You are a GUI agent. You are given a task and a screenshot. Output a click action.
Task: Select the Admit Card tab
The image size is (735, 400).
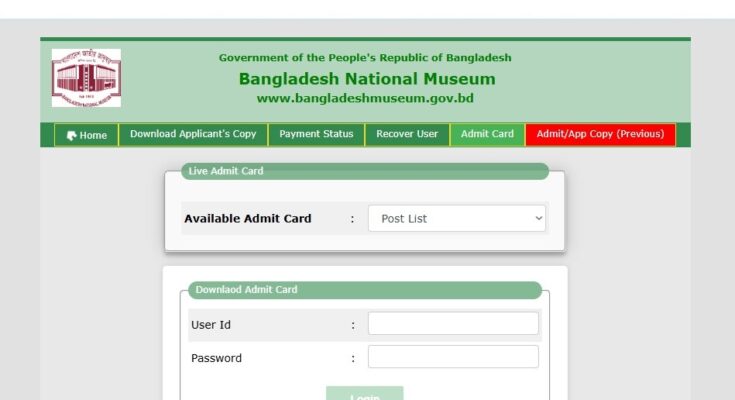tap(487, 134)
